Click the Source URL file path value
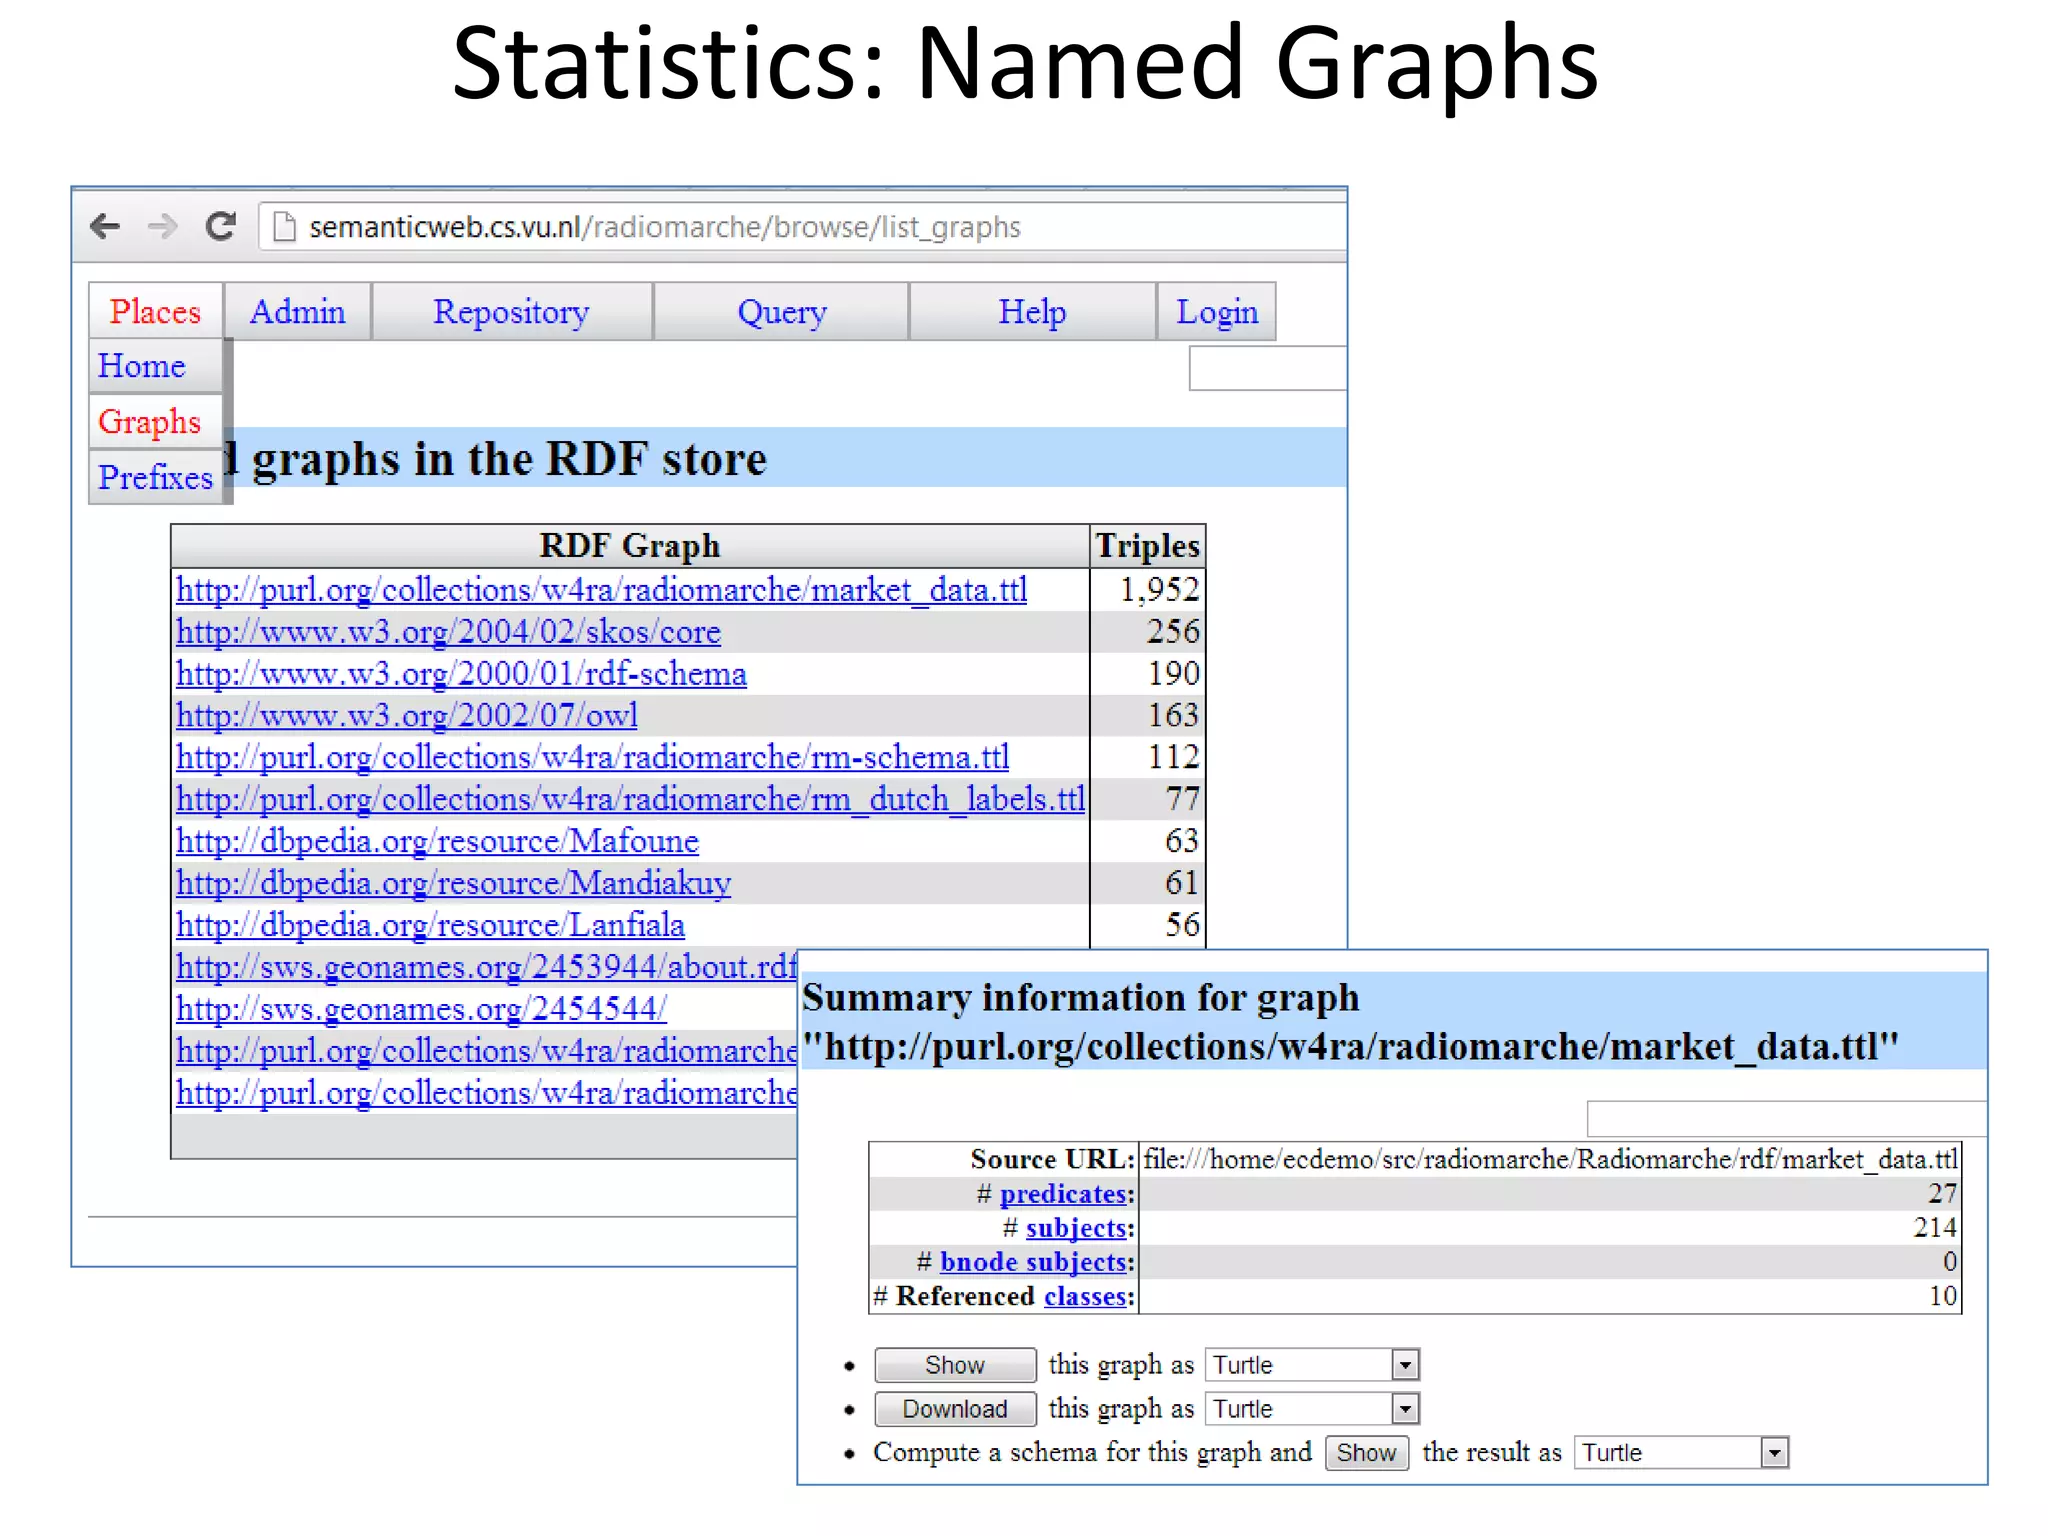The height and width of the screenshot is (1536, 2048). tap(1550, 1159)
